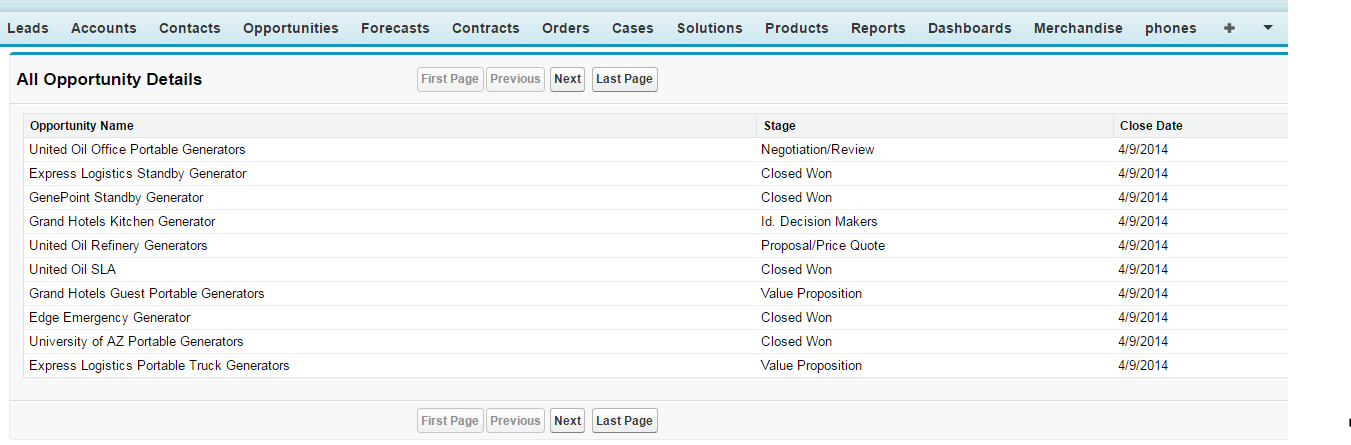The height and width of the screenshot is (445, 1351).
Task: Click the bottom Last Page button
Action: [x=625, y=421]
